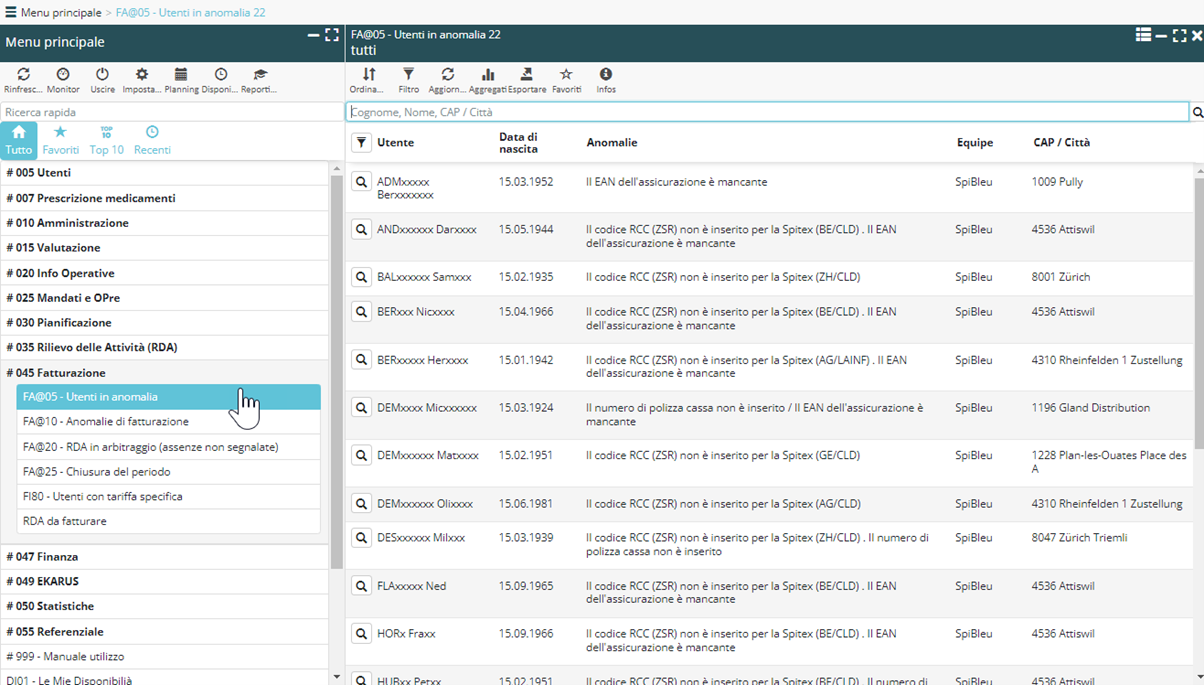Viewport: 1204px width, 685px height.
Task: Switch to the Top 10 tab
Action: point(106,140)
